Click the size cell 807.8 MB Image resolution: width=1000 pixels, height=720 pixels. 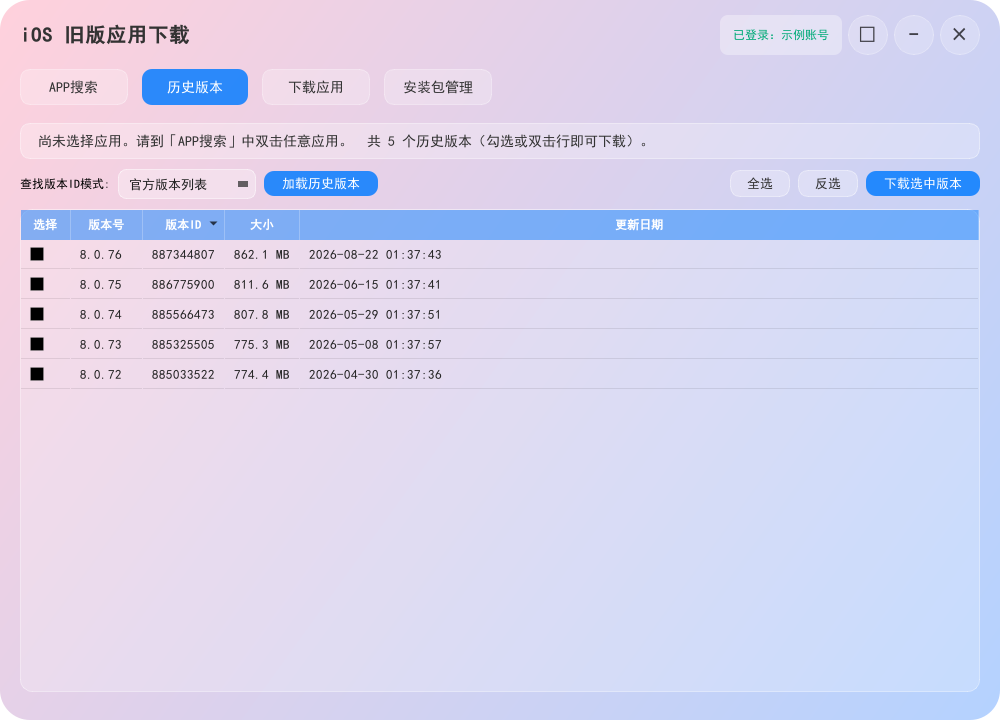pyautogui.click(x=261, y=315)
